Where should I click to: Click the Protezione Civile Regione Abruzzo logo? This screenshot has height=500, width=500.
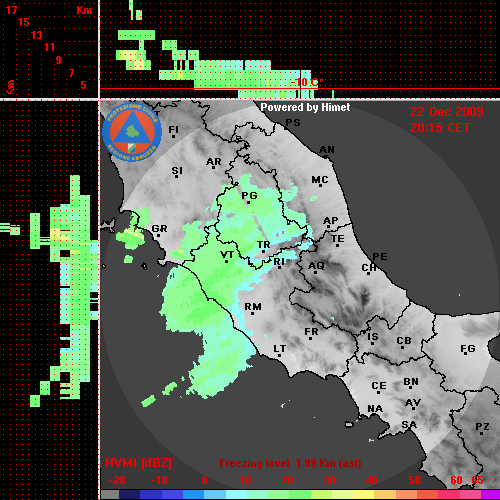[132, 132]
